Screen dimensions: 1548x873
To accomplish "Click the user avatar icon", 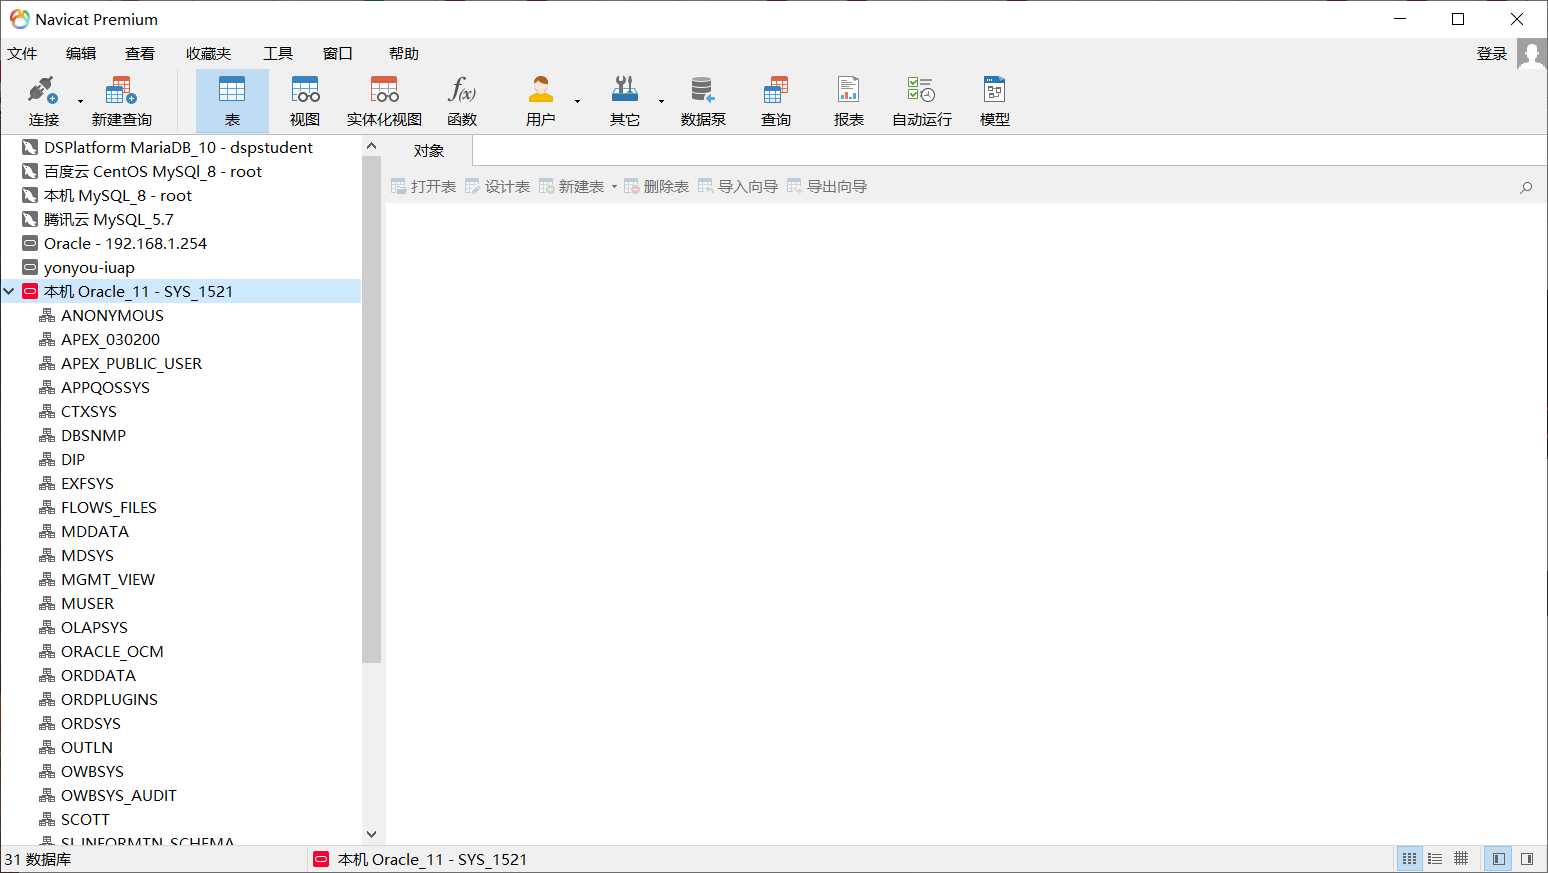I will tap(1531, 53).
